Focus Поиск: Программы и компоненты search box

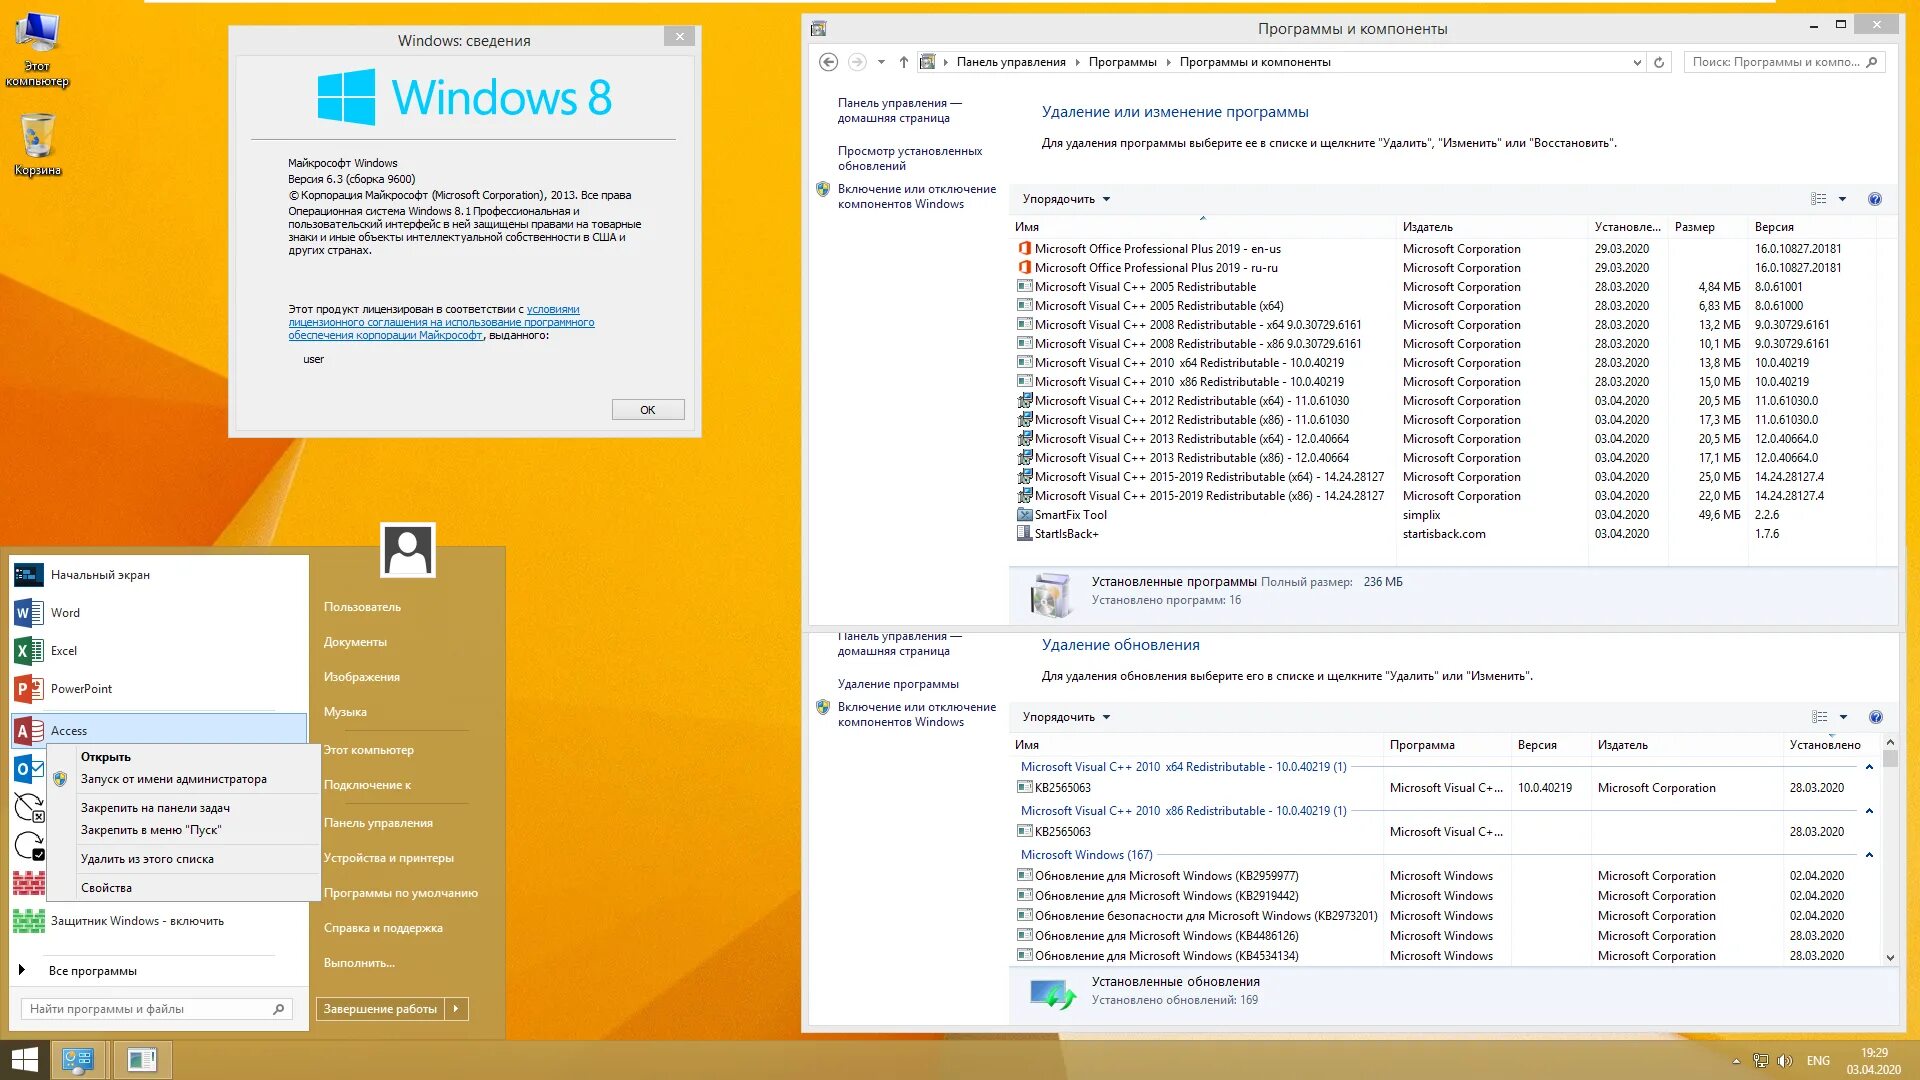point(1784,62)
